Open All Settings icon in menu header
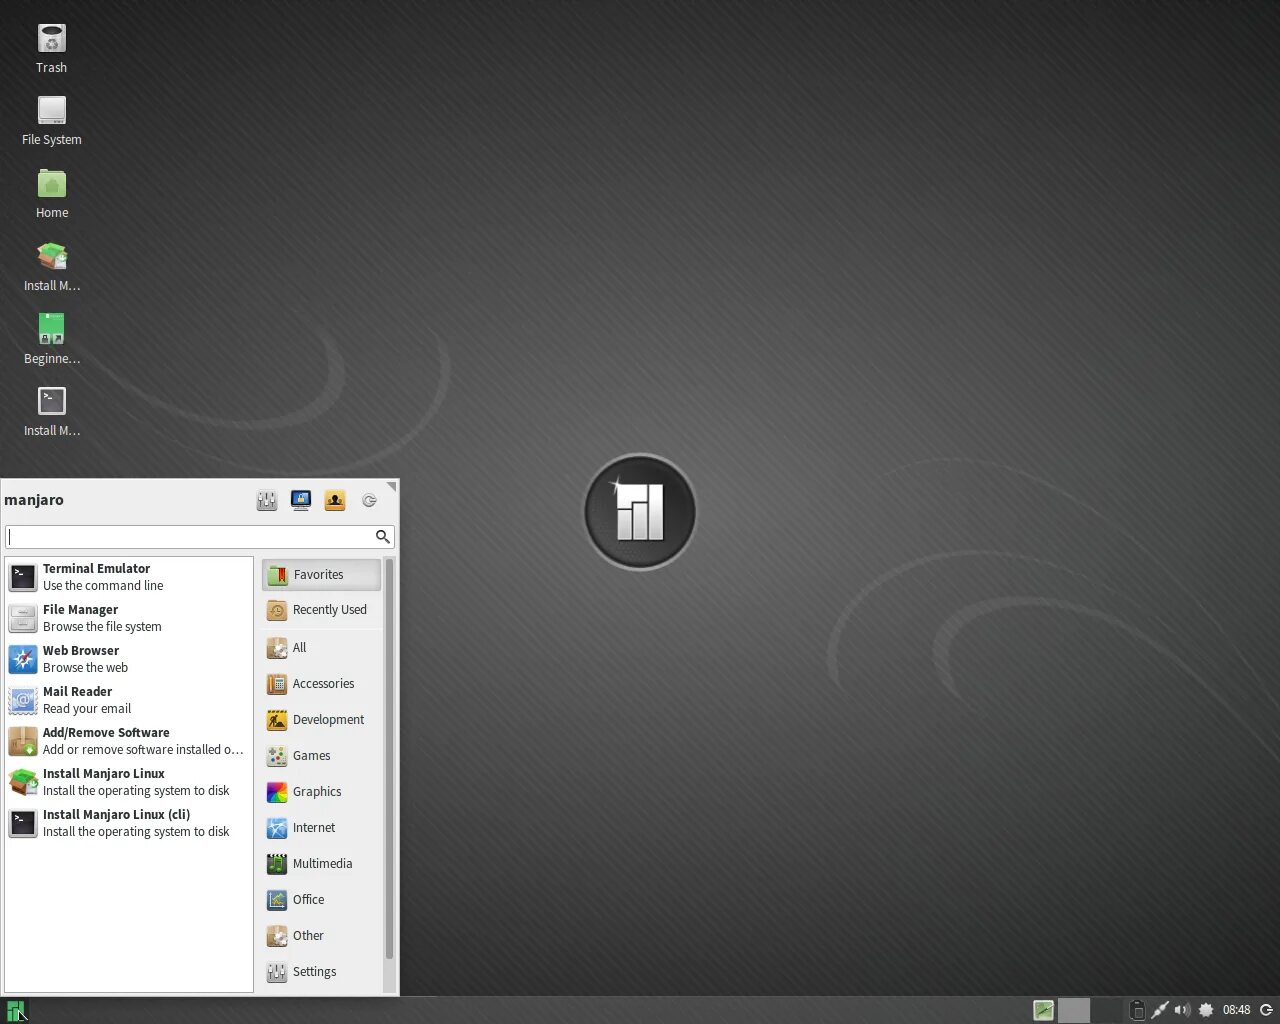Viewport: 1280px width, 1024px height. (267, 500)
